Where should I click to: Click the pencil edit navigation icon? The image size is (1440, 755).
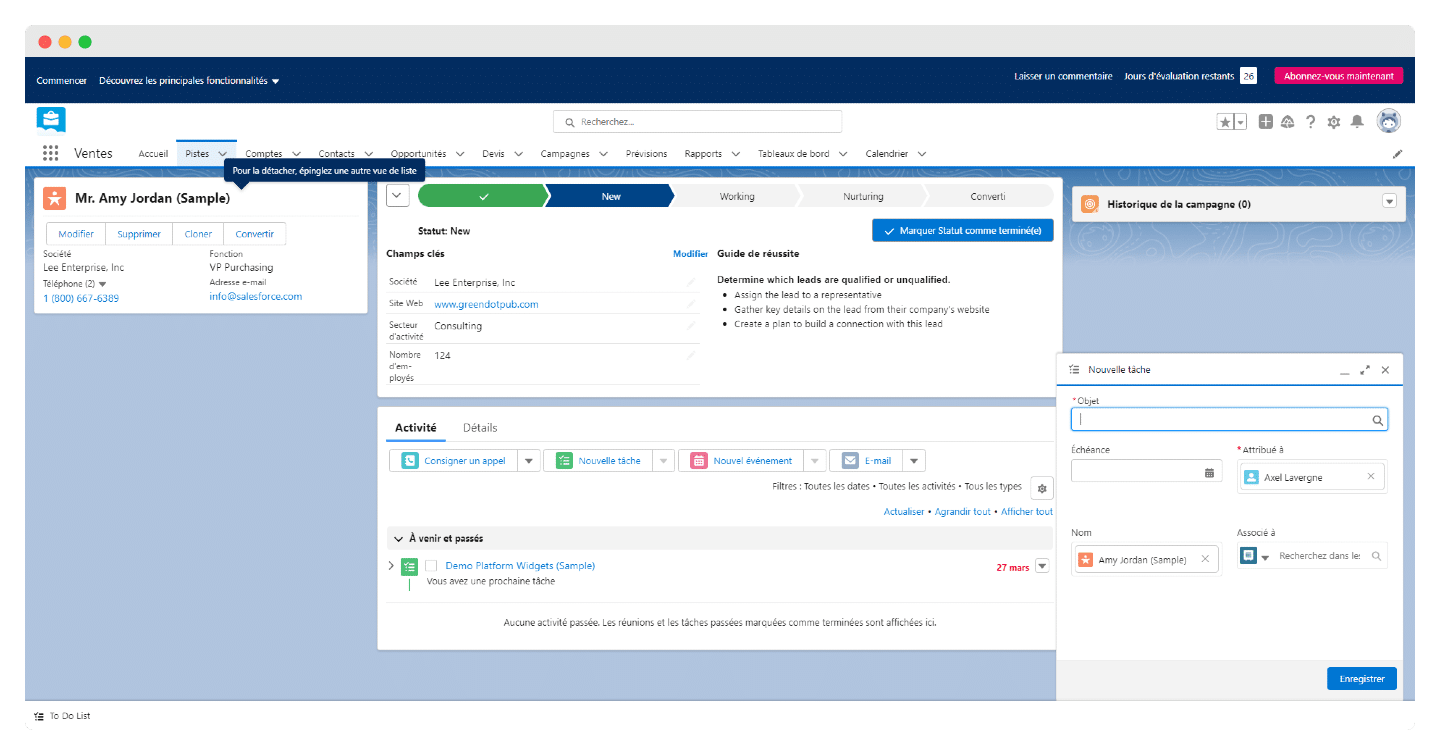[1397, 154]
